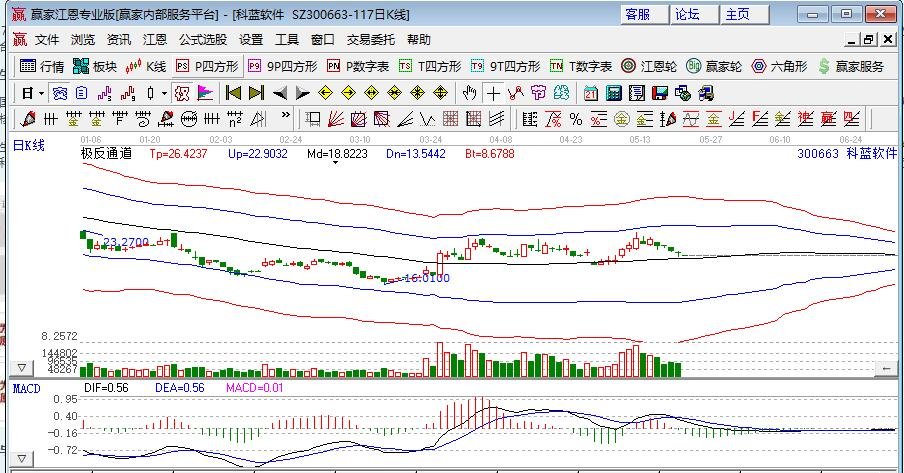Open the T数字表 tool
The width and height of the screenshot is (904, 473).
581,66
